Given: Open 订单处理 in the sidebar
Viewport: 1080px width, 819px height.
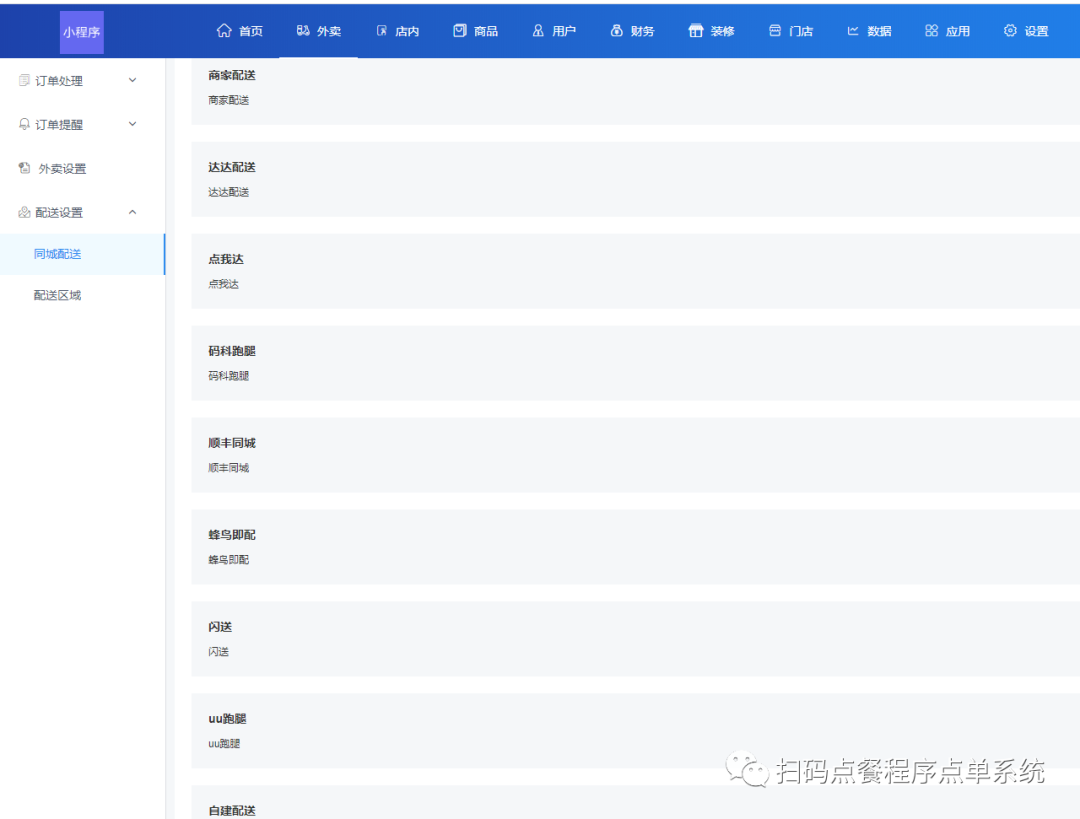Looking at the screenshot, I should click(x=83, y=81).
